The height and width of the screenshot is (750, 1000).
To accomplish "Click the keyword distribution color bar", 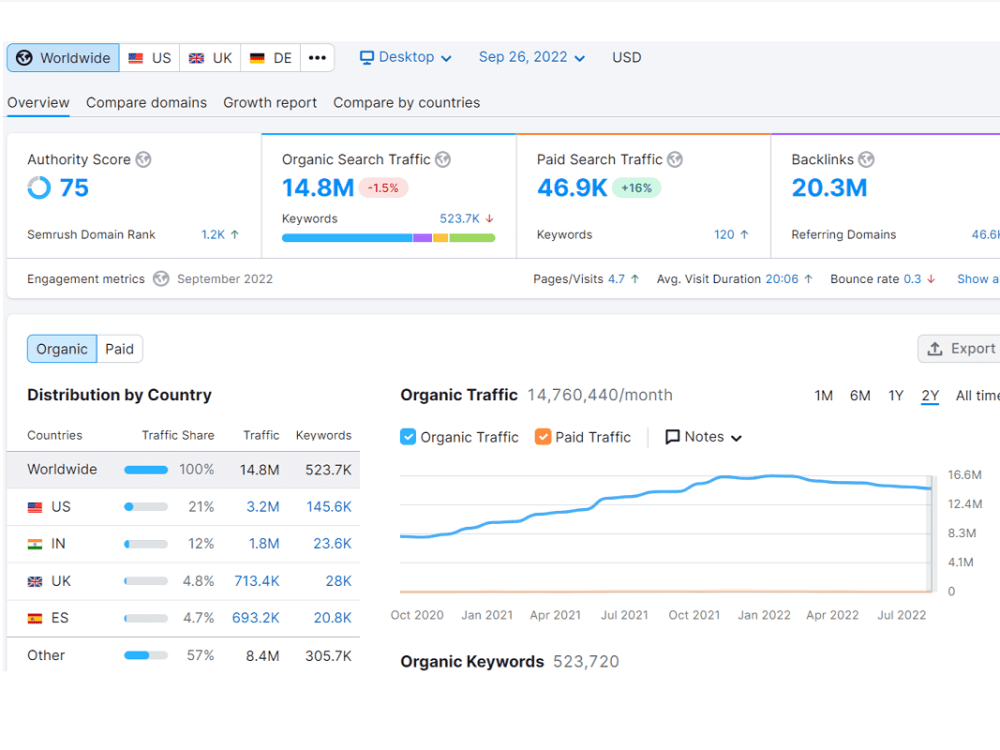I will (x=388, y=238).
